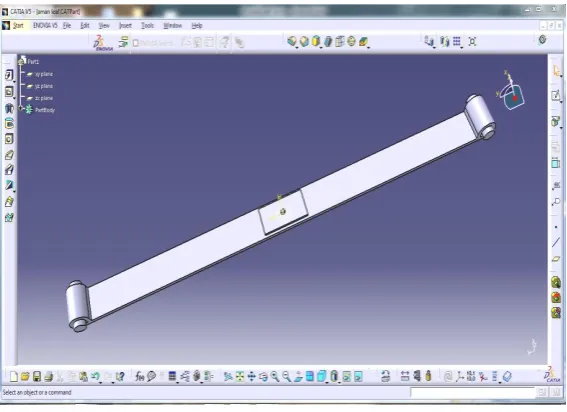Click the Sketch icon in right toolbar
The width and height of the screenshot is (567, 412).
pyautogui.click(x=556, y=95)
